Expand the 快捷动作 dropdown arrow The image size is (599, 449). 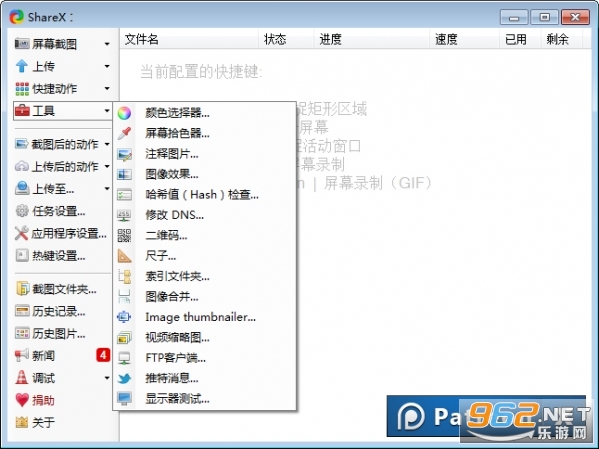pyautogui.click(x=107, y=89)
